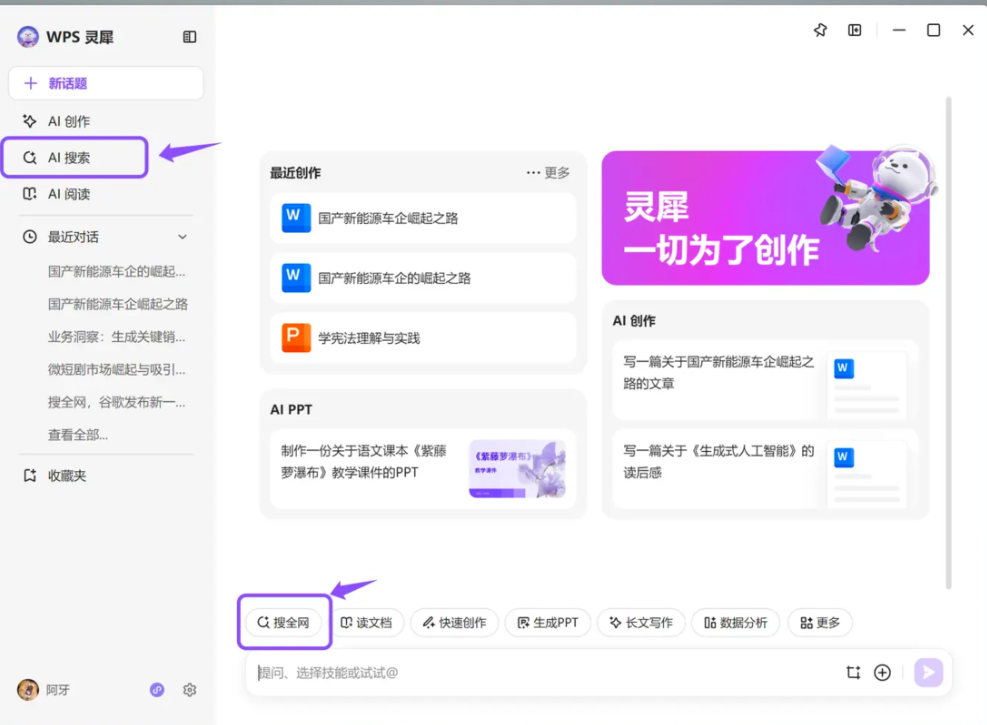This screenshot has height=725, width=987.
Task: Open document 国产新能源车企崛起之路 in 最近创作
Action: 423,218
